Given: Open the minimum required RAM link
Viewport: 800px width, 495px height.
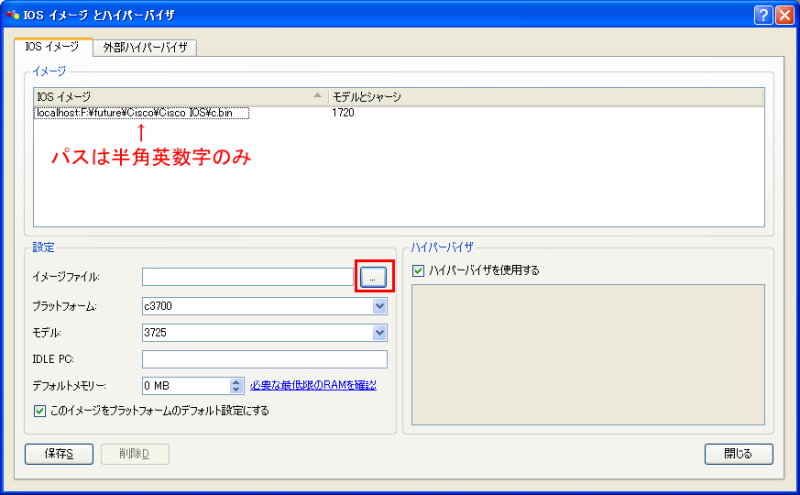Looking at the screenshot, I should 313,385.
